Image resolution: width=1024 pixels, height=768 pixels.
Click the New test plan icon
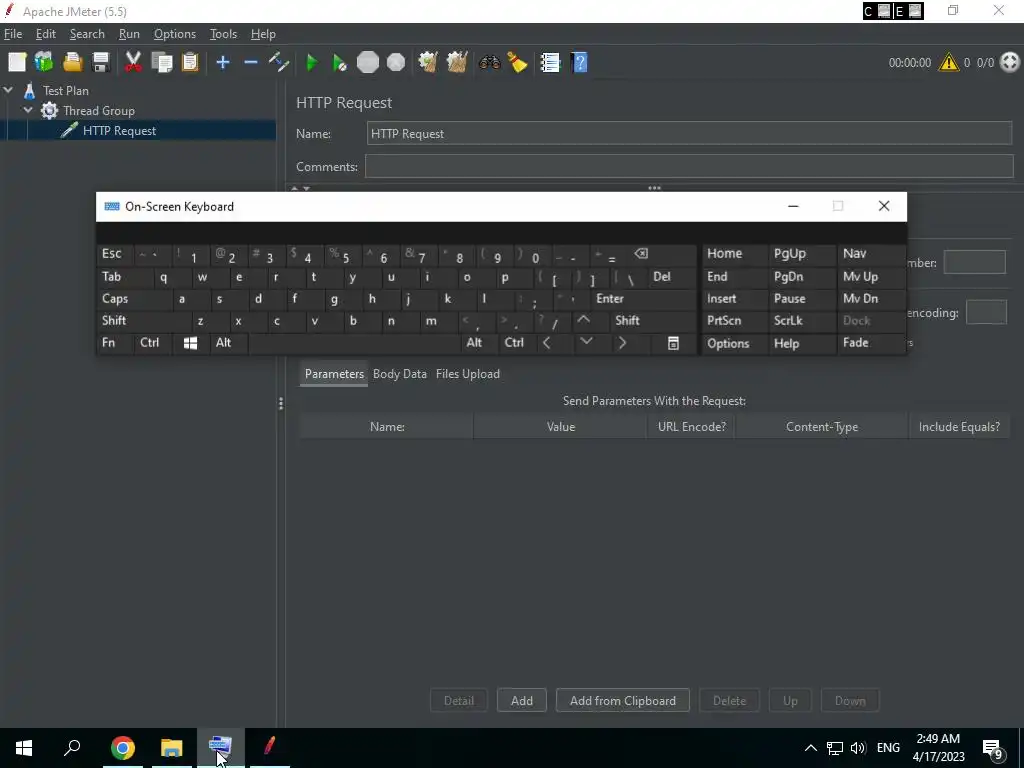(17, 63)
